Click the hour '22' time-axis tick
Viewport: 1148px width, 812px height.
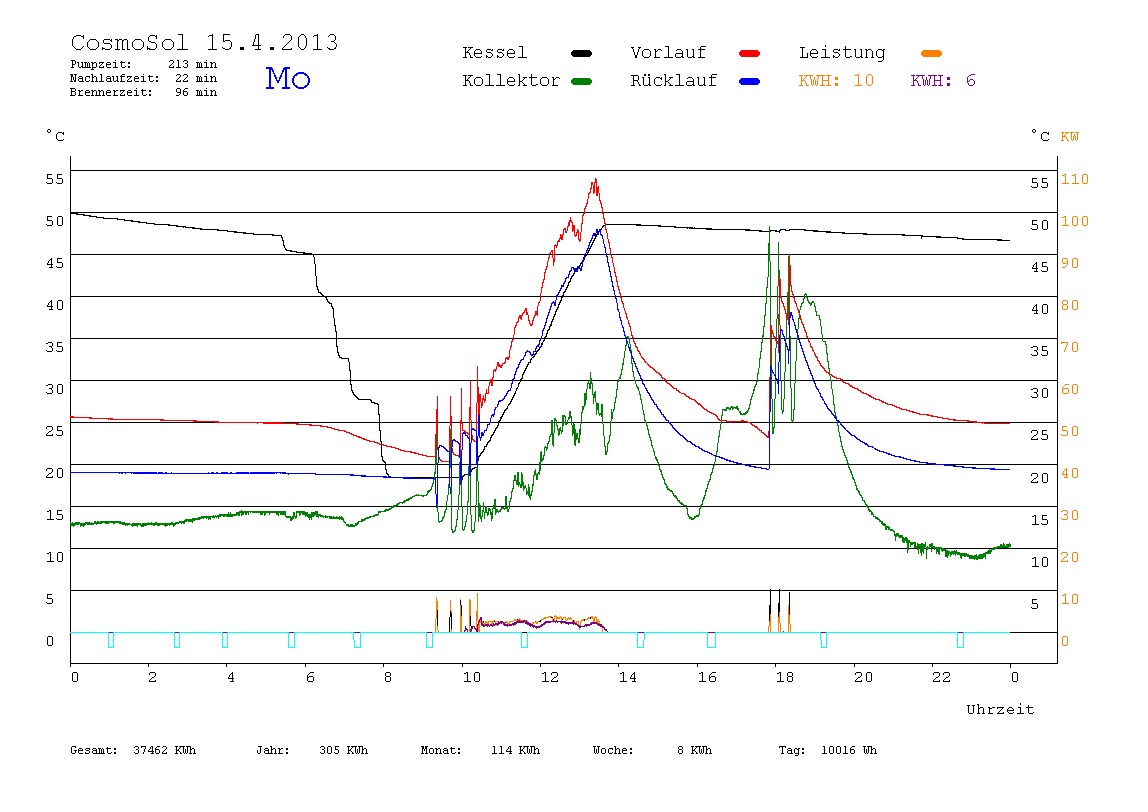[x=942, y=677]
